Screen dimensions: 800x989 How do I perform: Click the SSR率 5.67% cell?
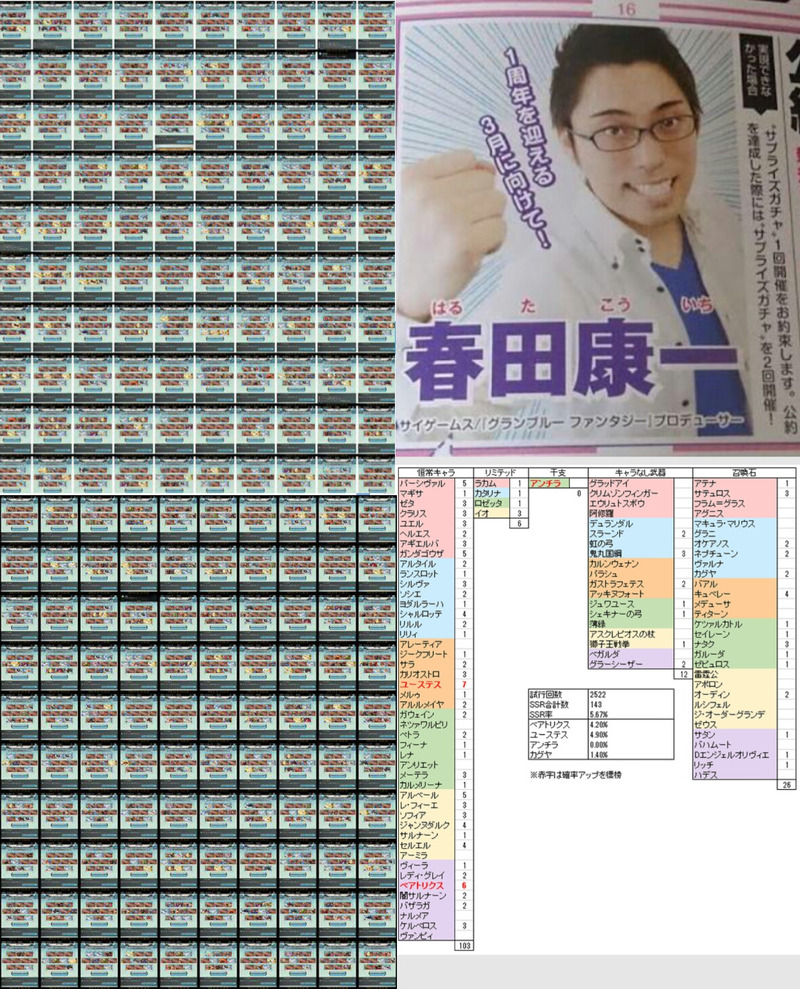click(631, 715)
